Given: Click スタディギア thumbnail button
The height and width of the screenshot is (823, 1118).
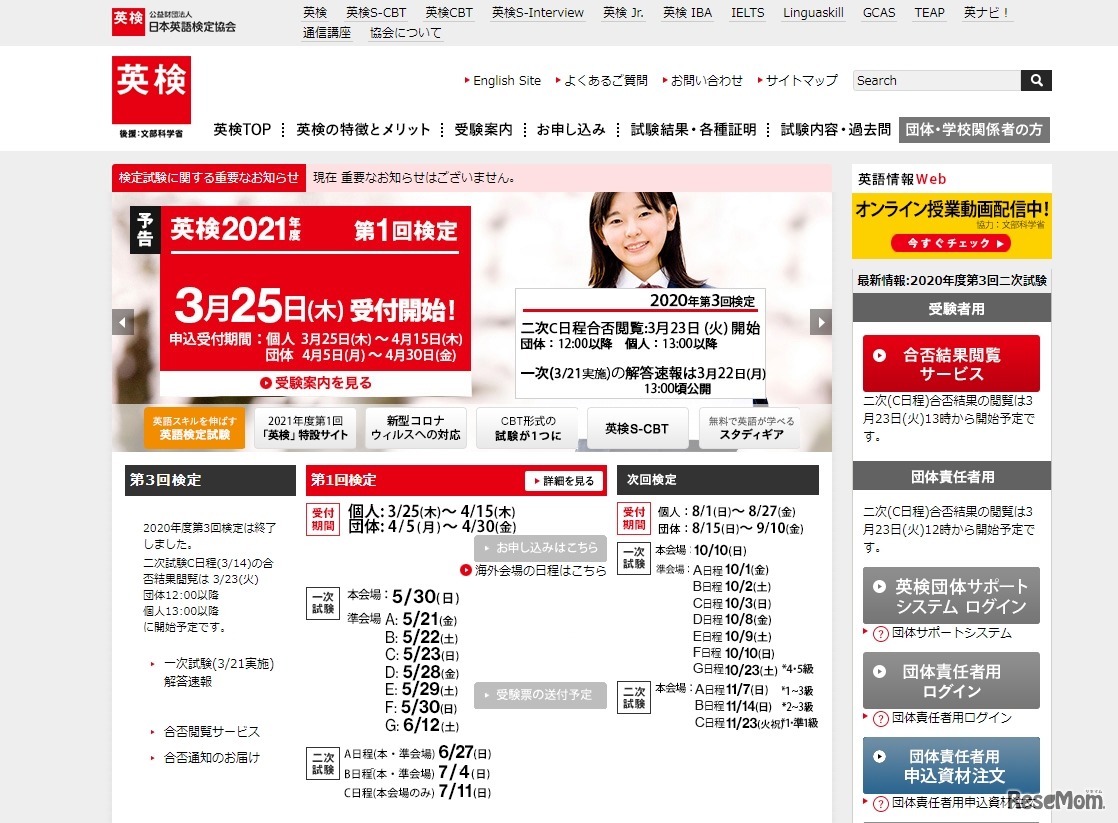Looking at the screenshot, I should click(x=751, y=428).
